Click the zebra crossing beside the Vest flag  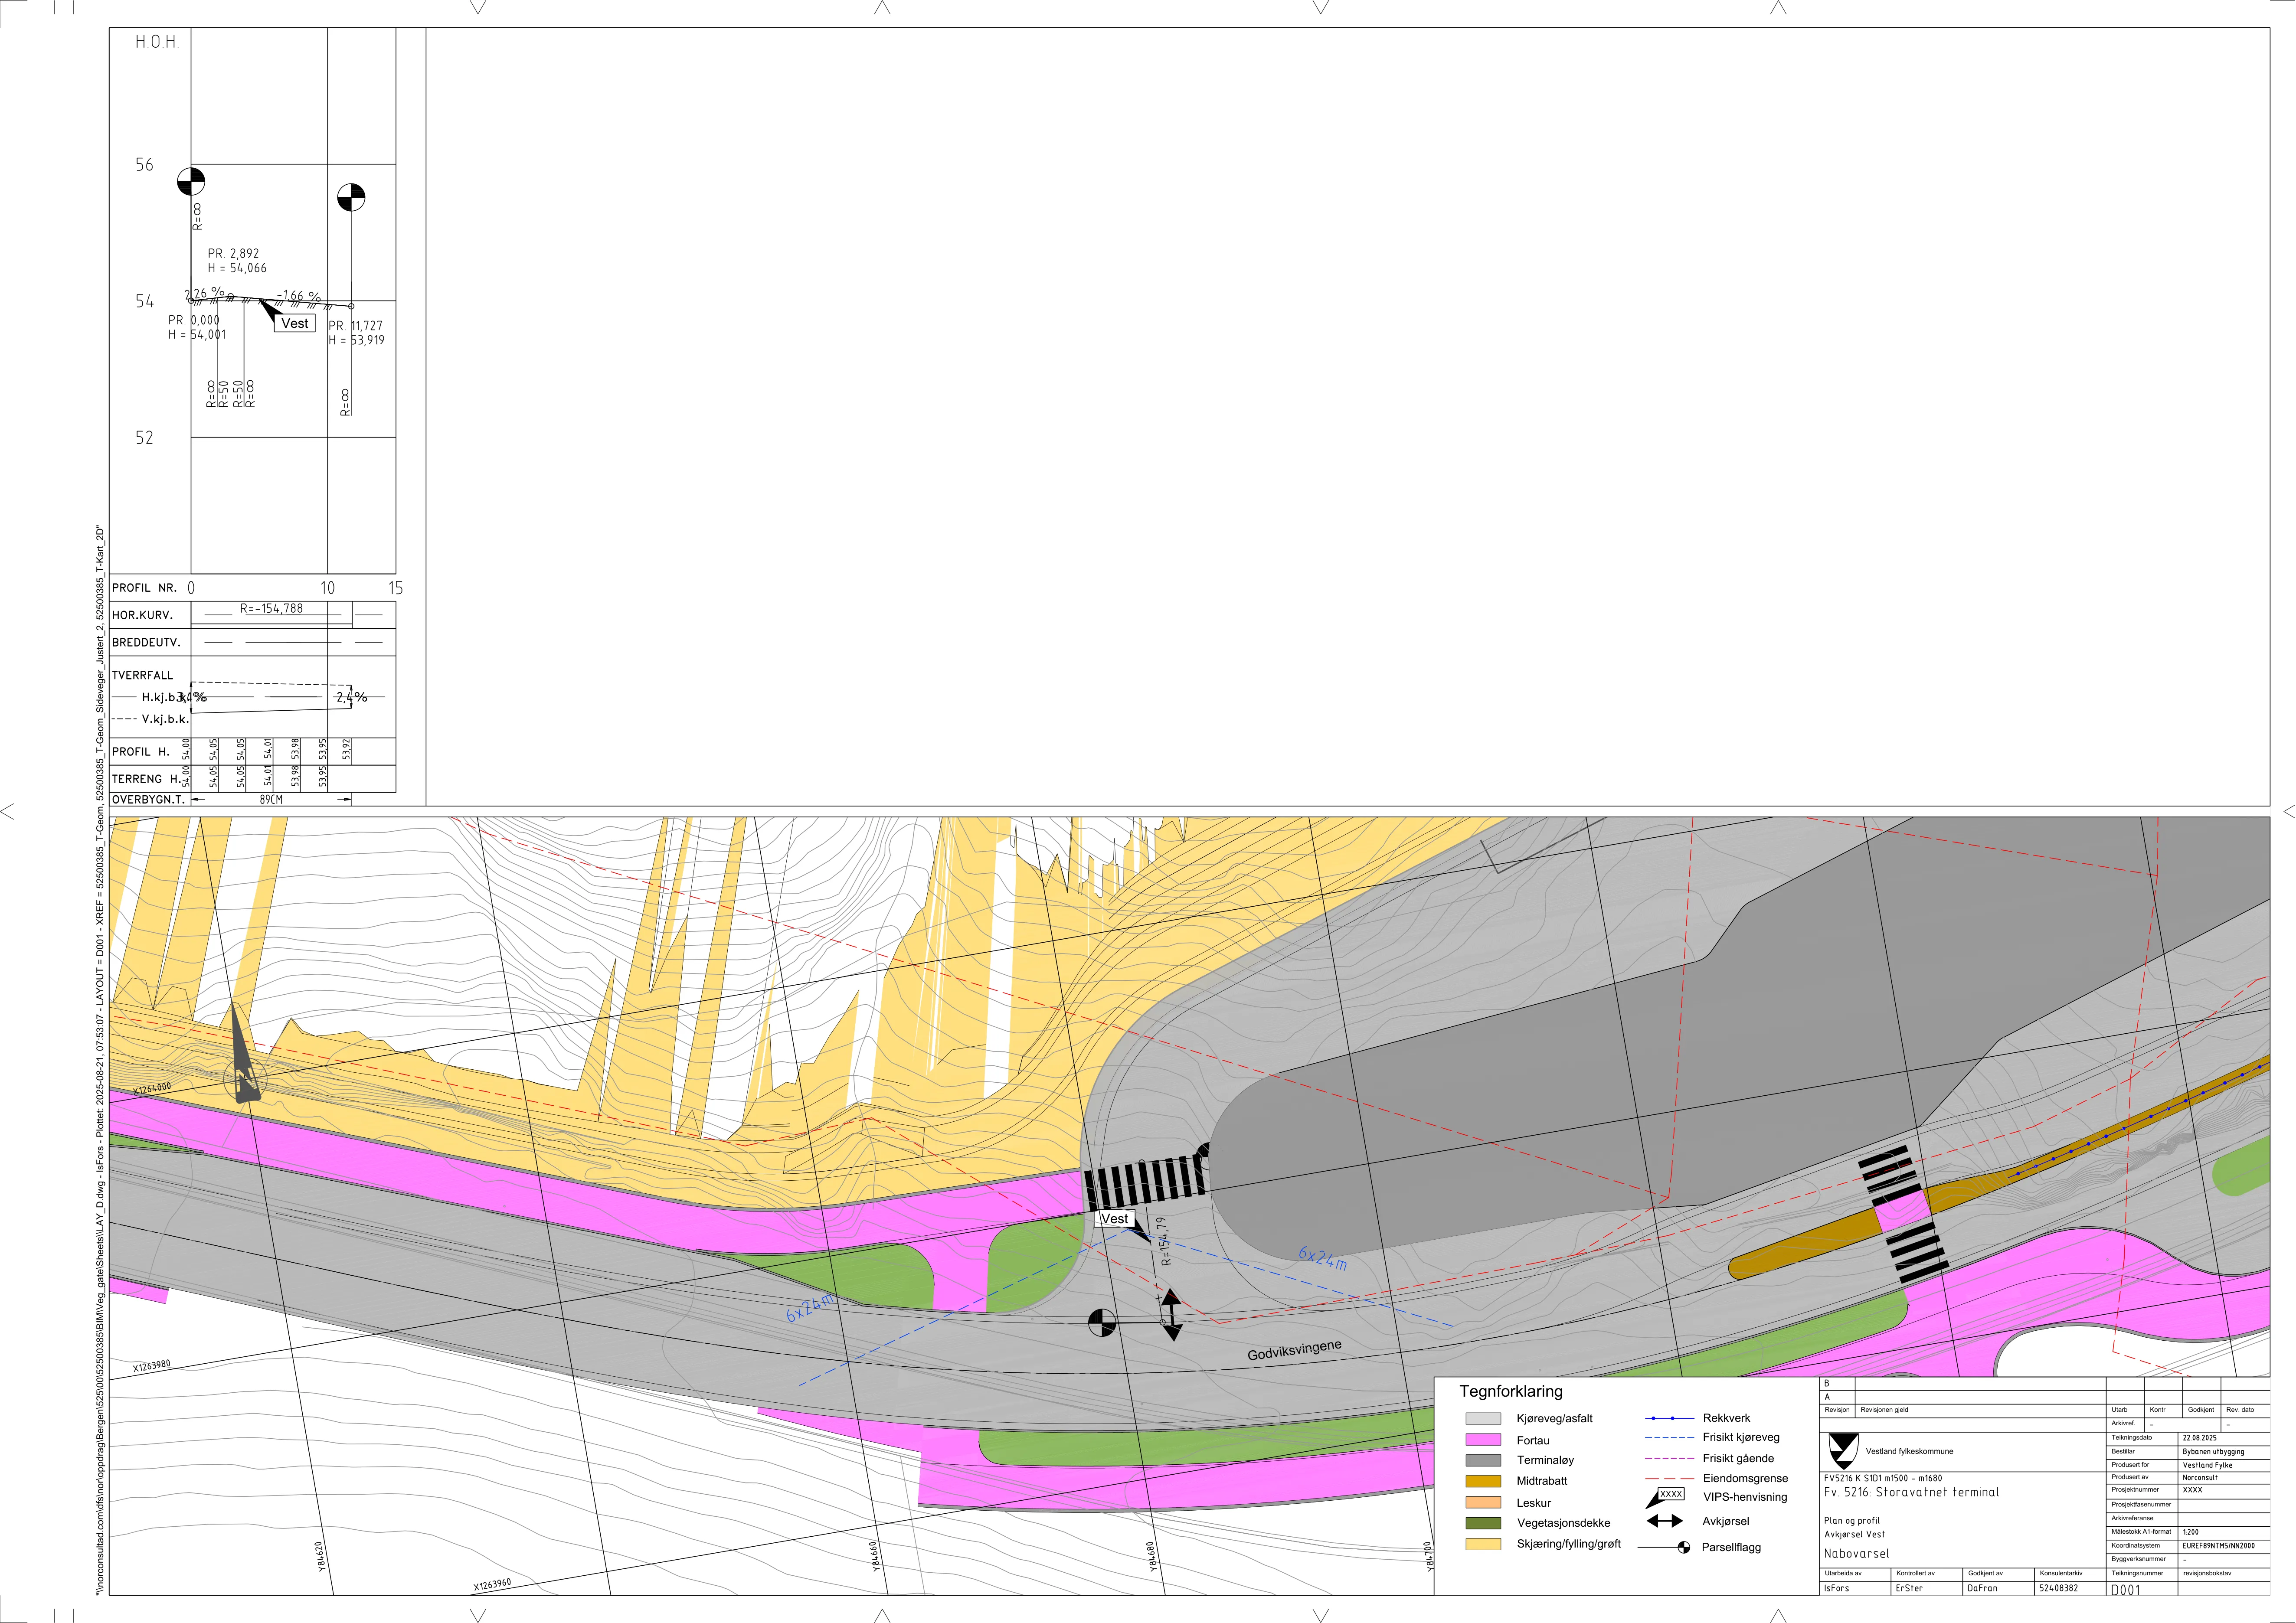[1146, 1183]
